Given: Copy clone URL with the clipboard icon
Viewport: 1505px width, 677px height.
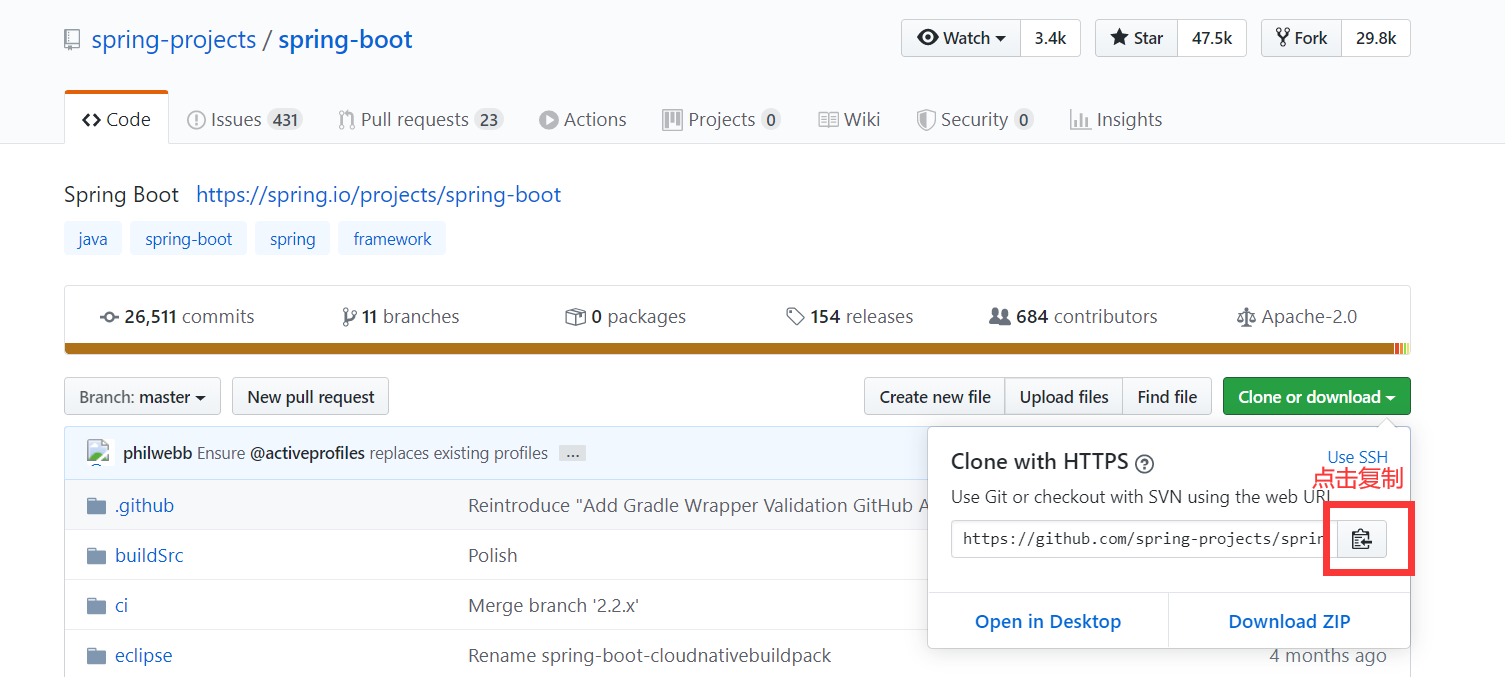Looking at the screenshot, I should coord(1362,539).
